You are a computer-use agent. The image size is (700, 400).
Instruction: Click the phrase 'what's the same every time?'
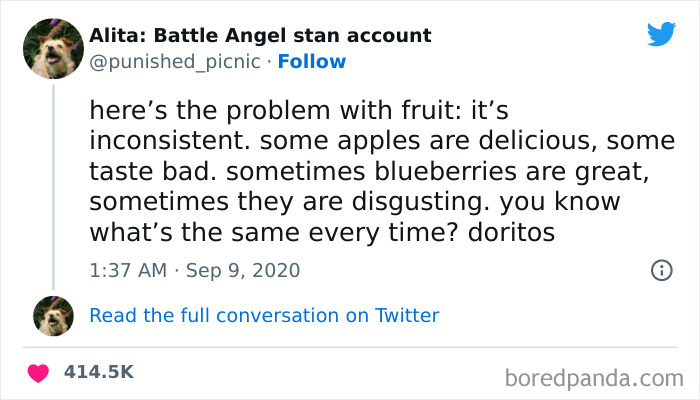(259, 230)
